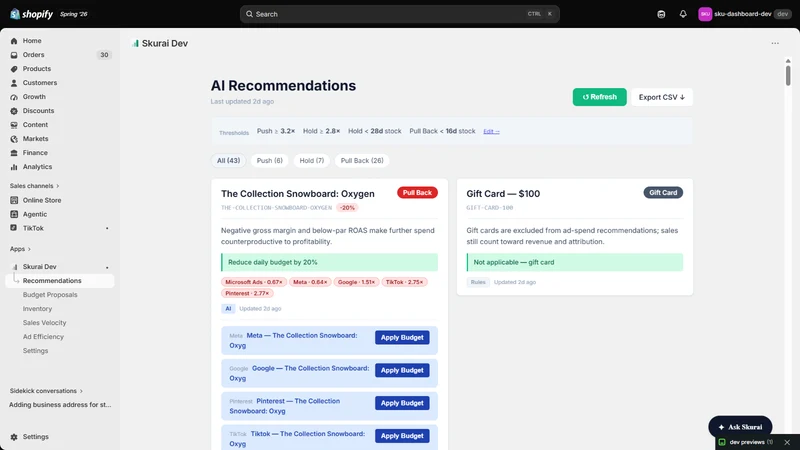Close the dev previews bar
This screenshot has width=800, height=450.
(x=787, y=442)
